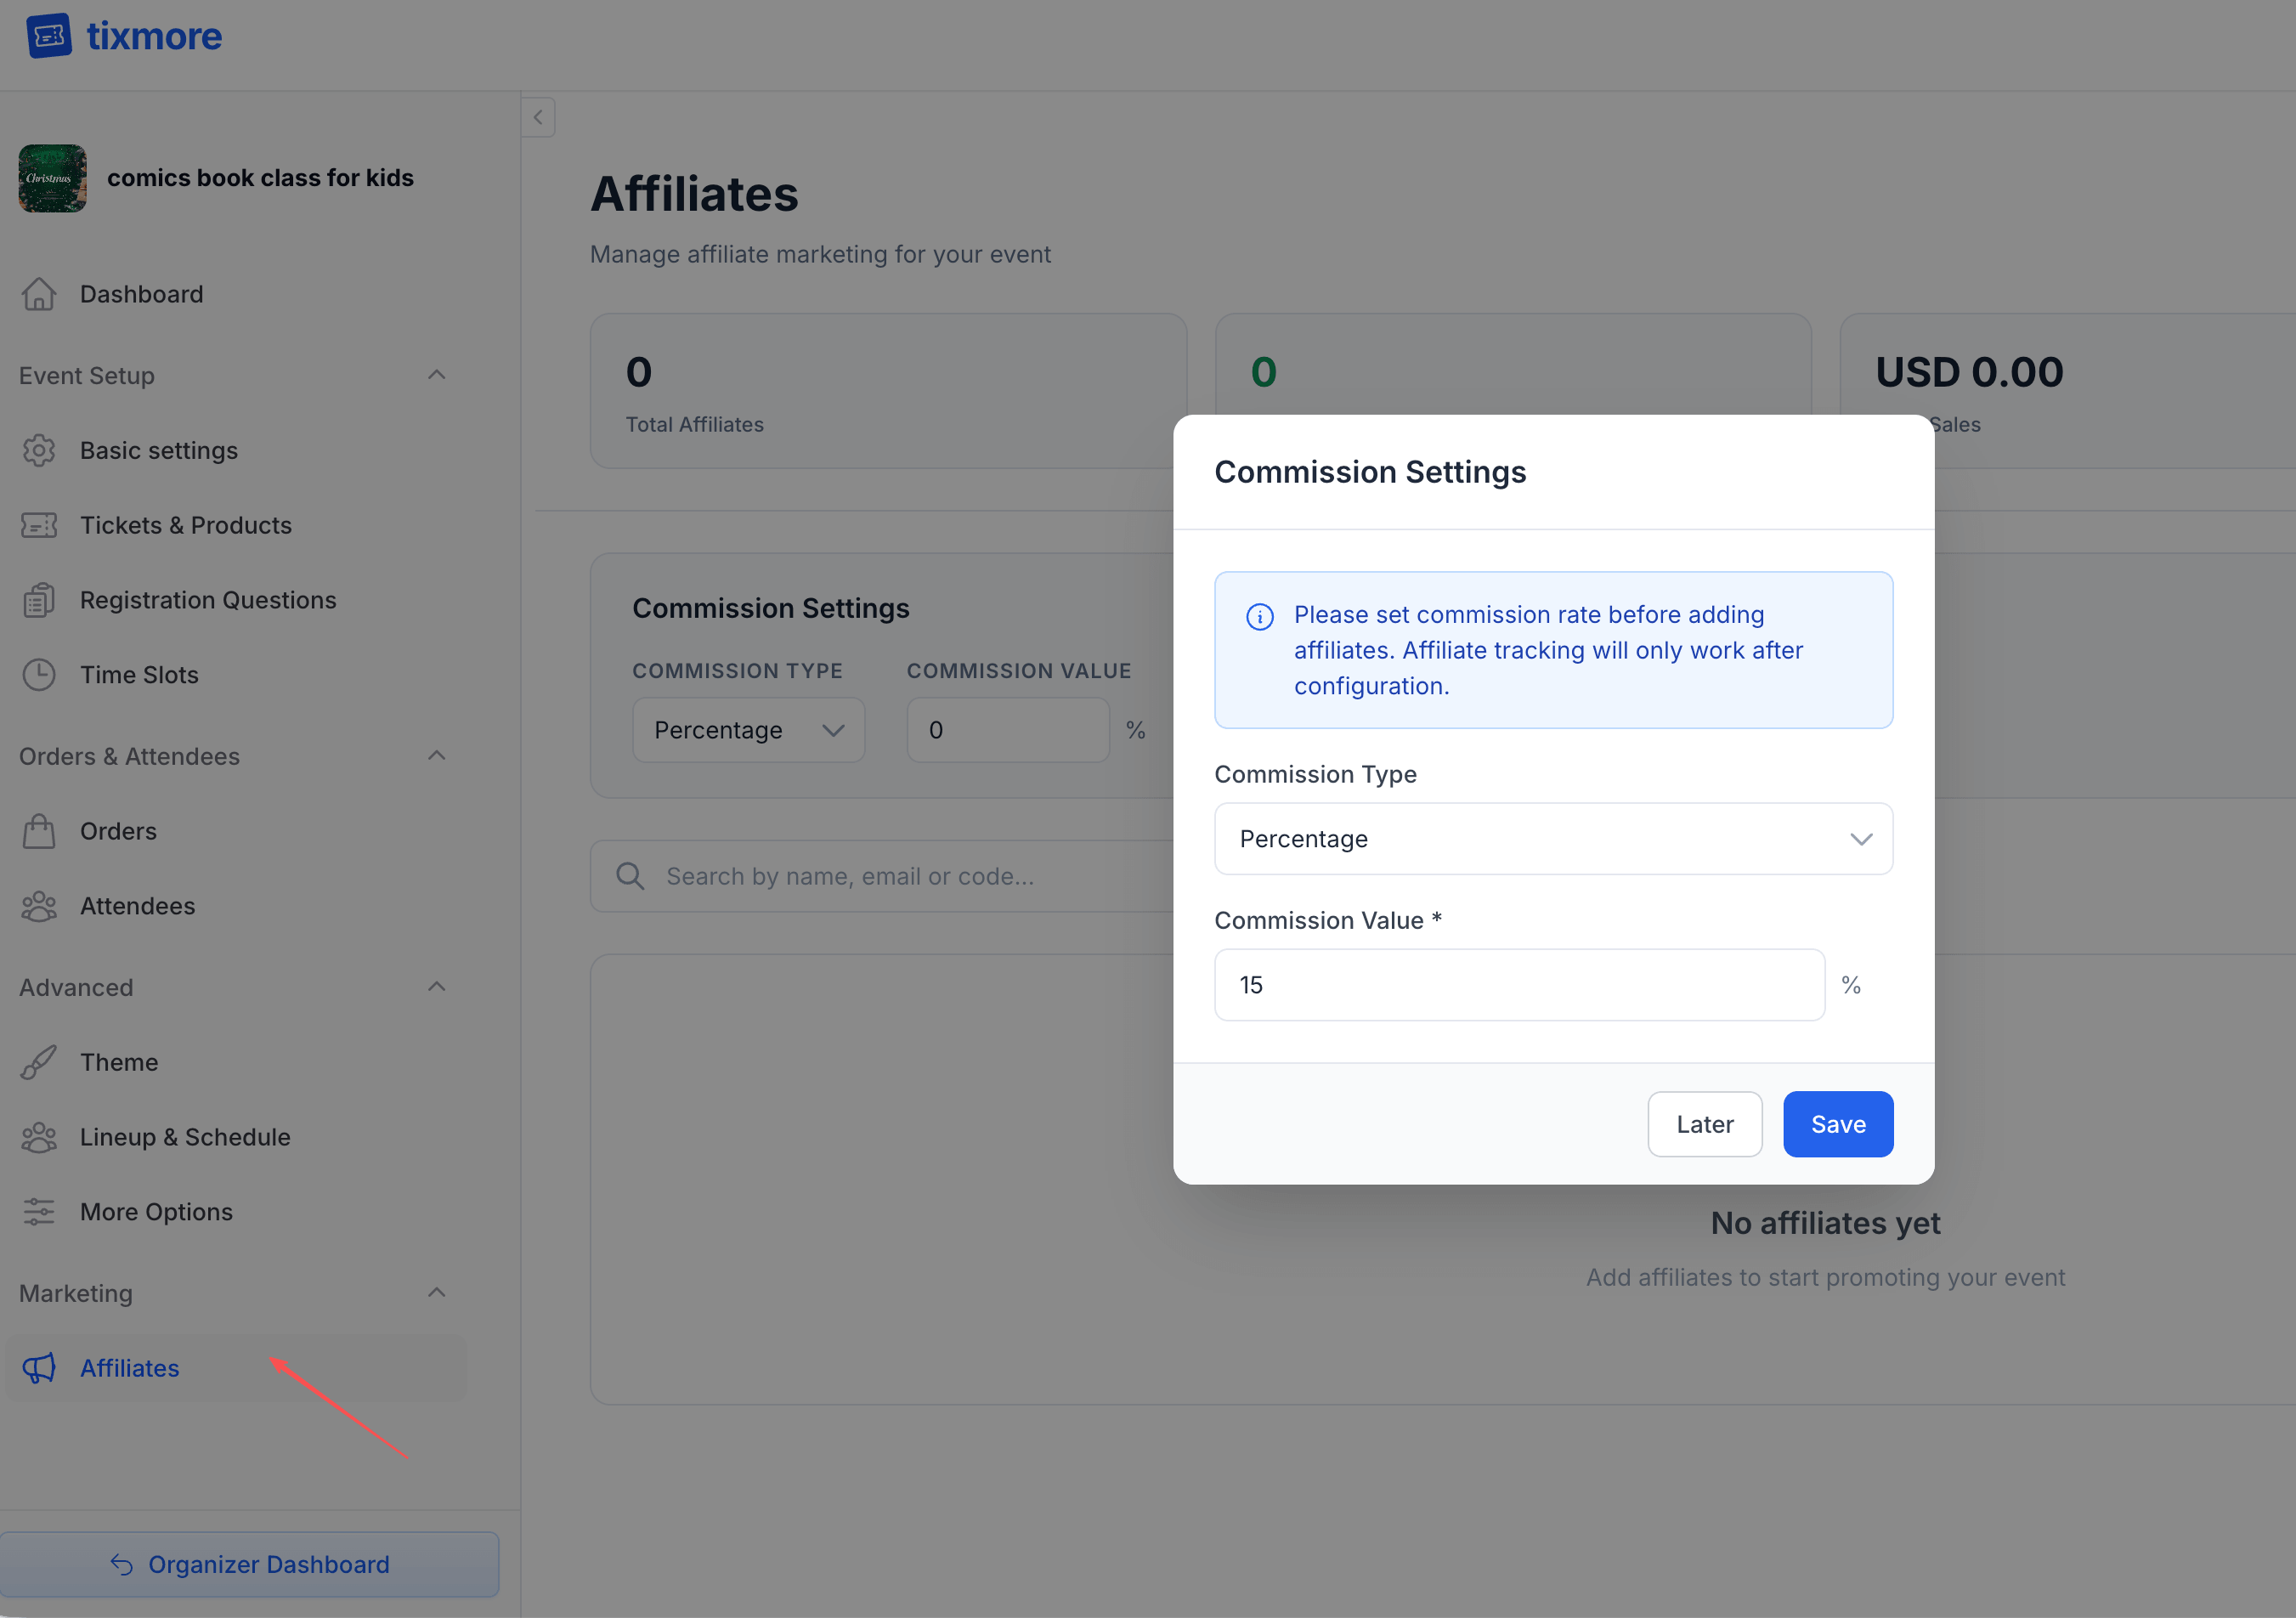Image resolution: width=2296 pixels, height=1618 pixels.
Task: Click the Theme paintbrush icon
Action: [x=39, y=1061]
